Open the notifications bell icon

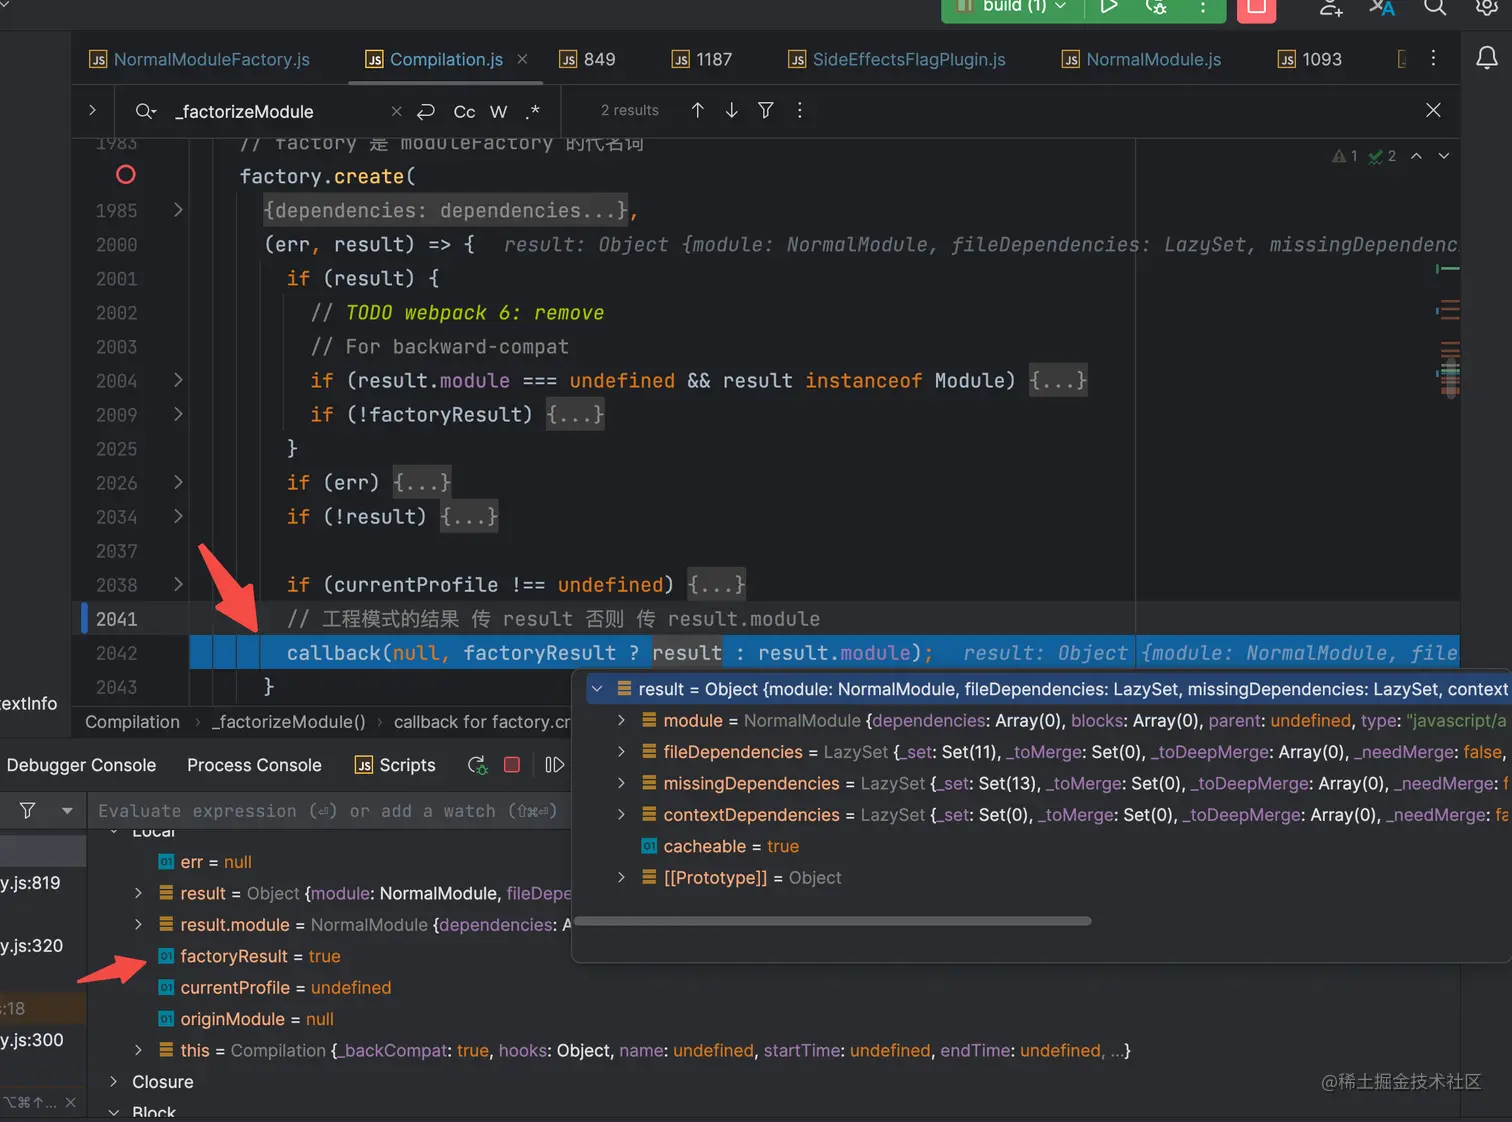pyautogui.click(x=1487, y=58)
